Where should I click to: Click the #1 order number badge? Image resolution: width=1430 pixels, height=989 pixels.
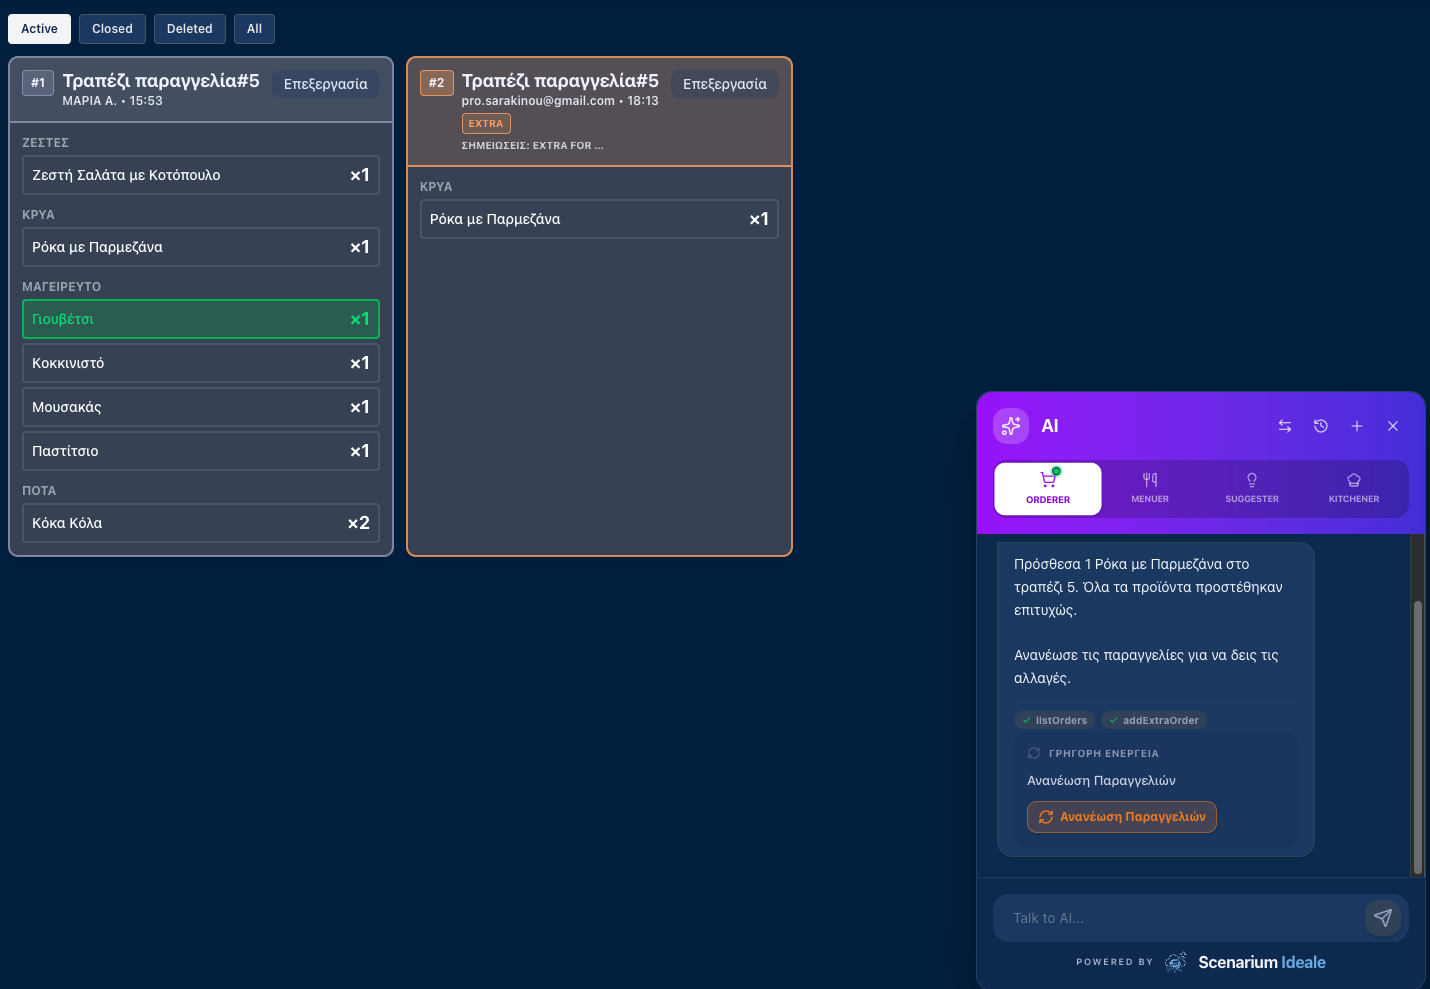tap(38, 83)
